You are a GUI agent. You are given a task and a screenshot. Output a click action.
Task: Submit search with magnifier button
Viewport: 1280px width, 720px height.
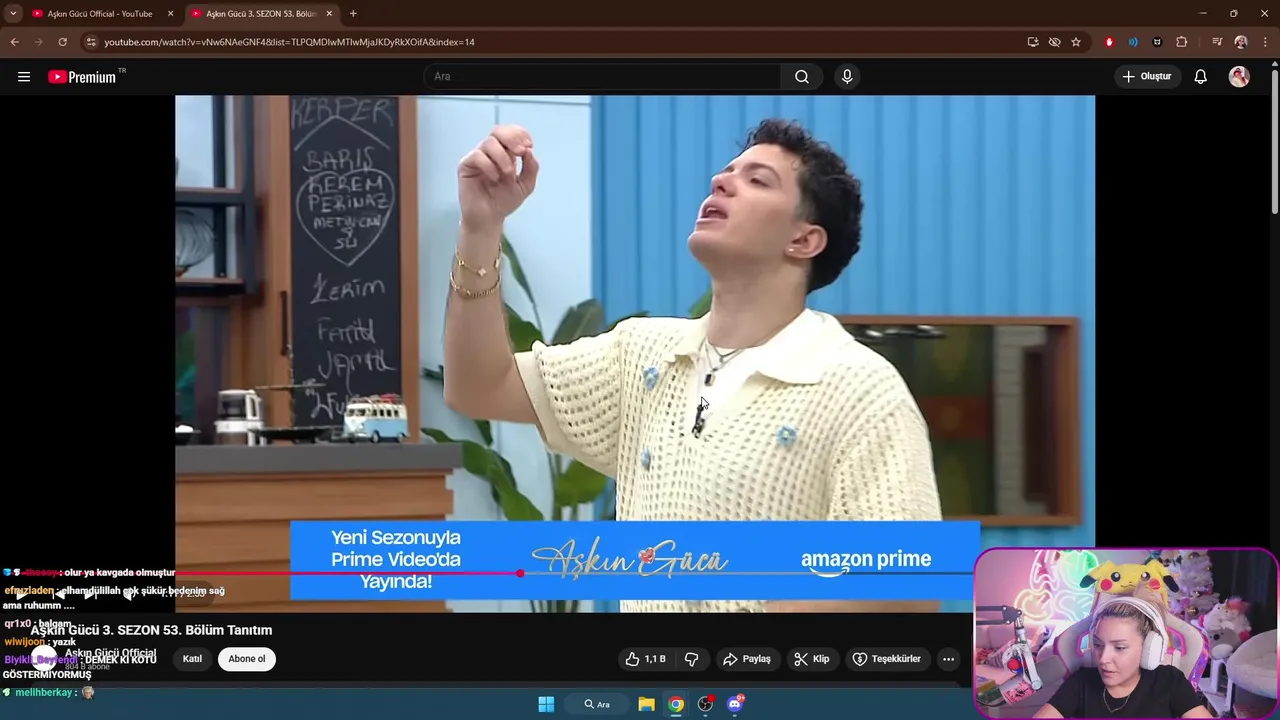[802, 77]
